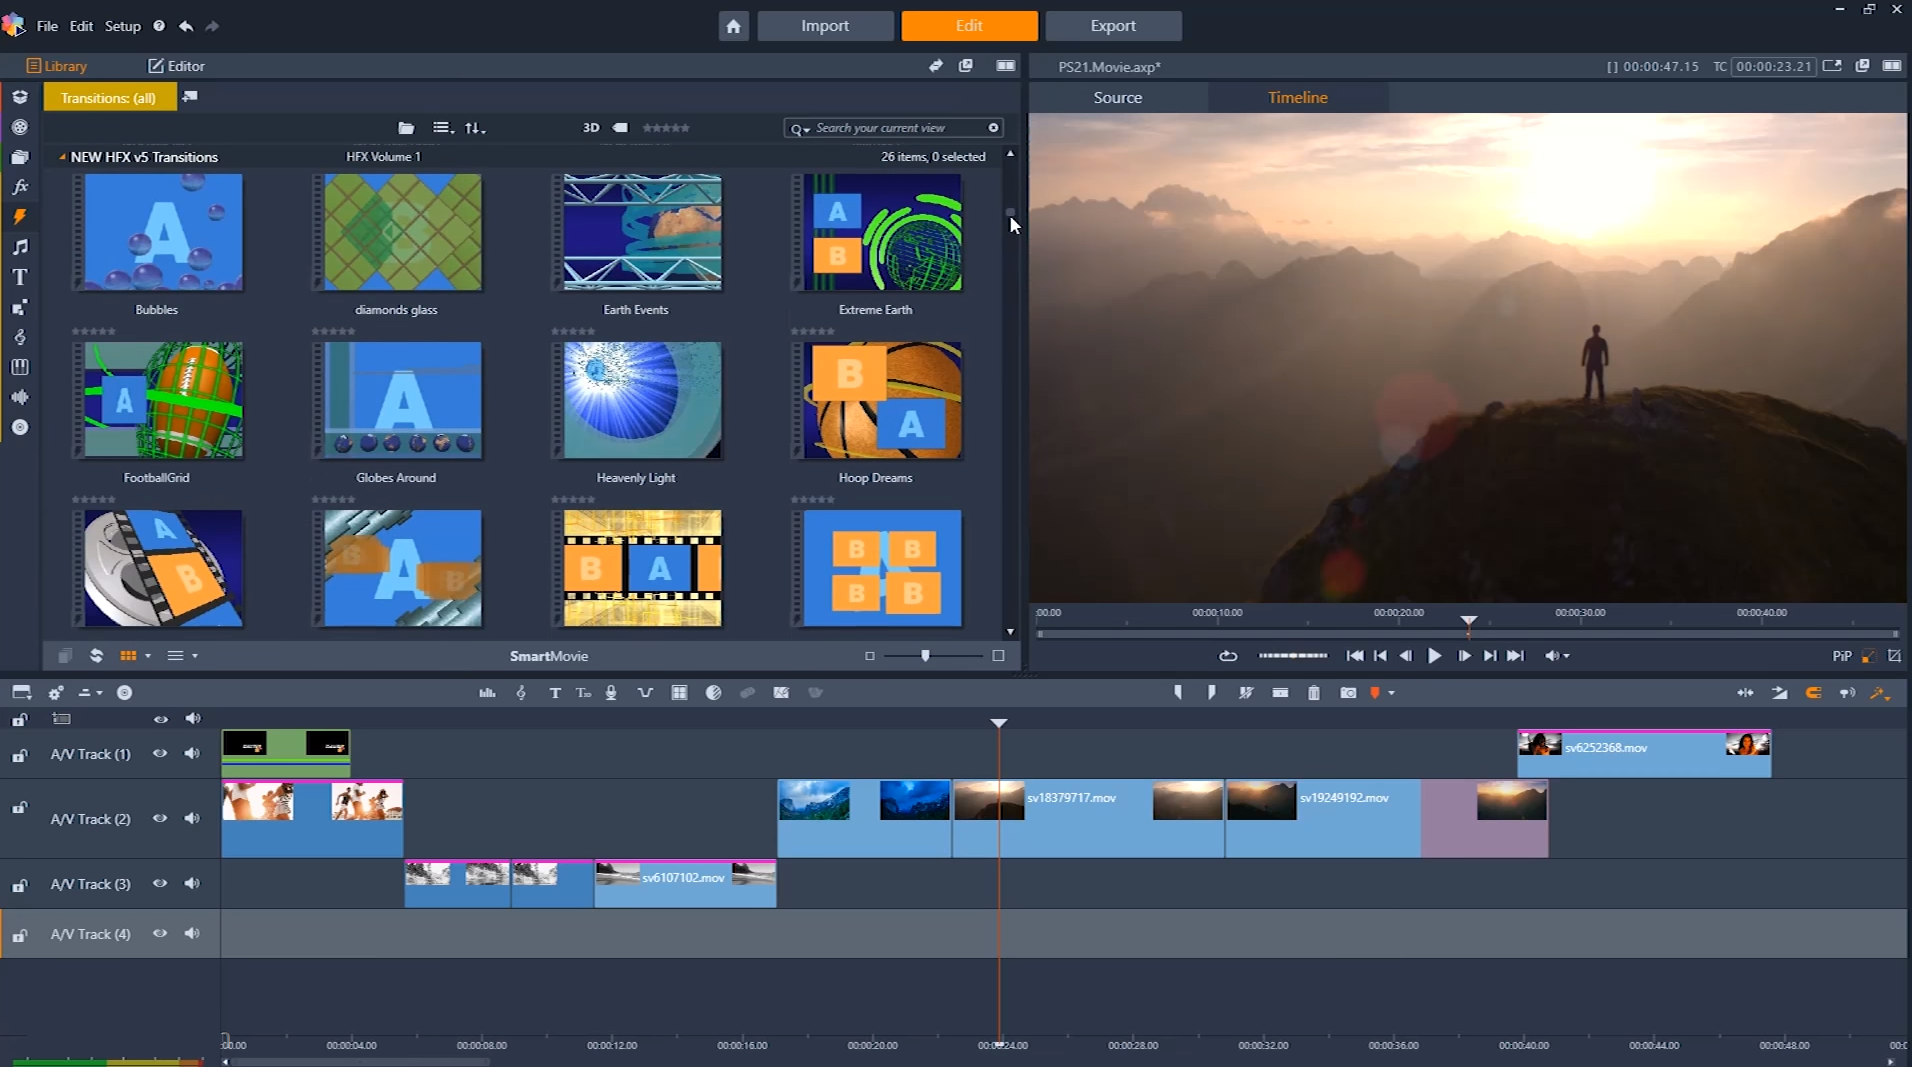This screenshot has width=1912, height=1067.
Task: Open the Music note category in sidebar
Action: pyautogui.click(x=20, y=247)
